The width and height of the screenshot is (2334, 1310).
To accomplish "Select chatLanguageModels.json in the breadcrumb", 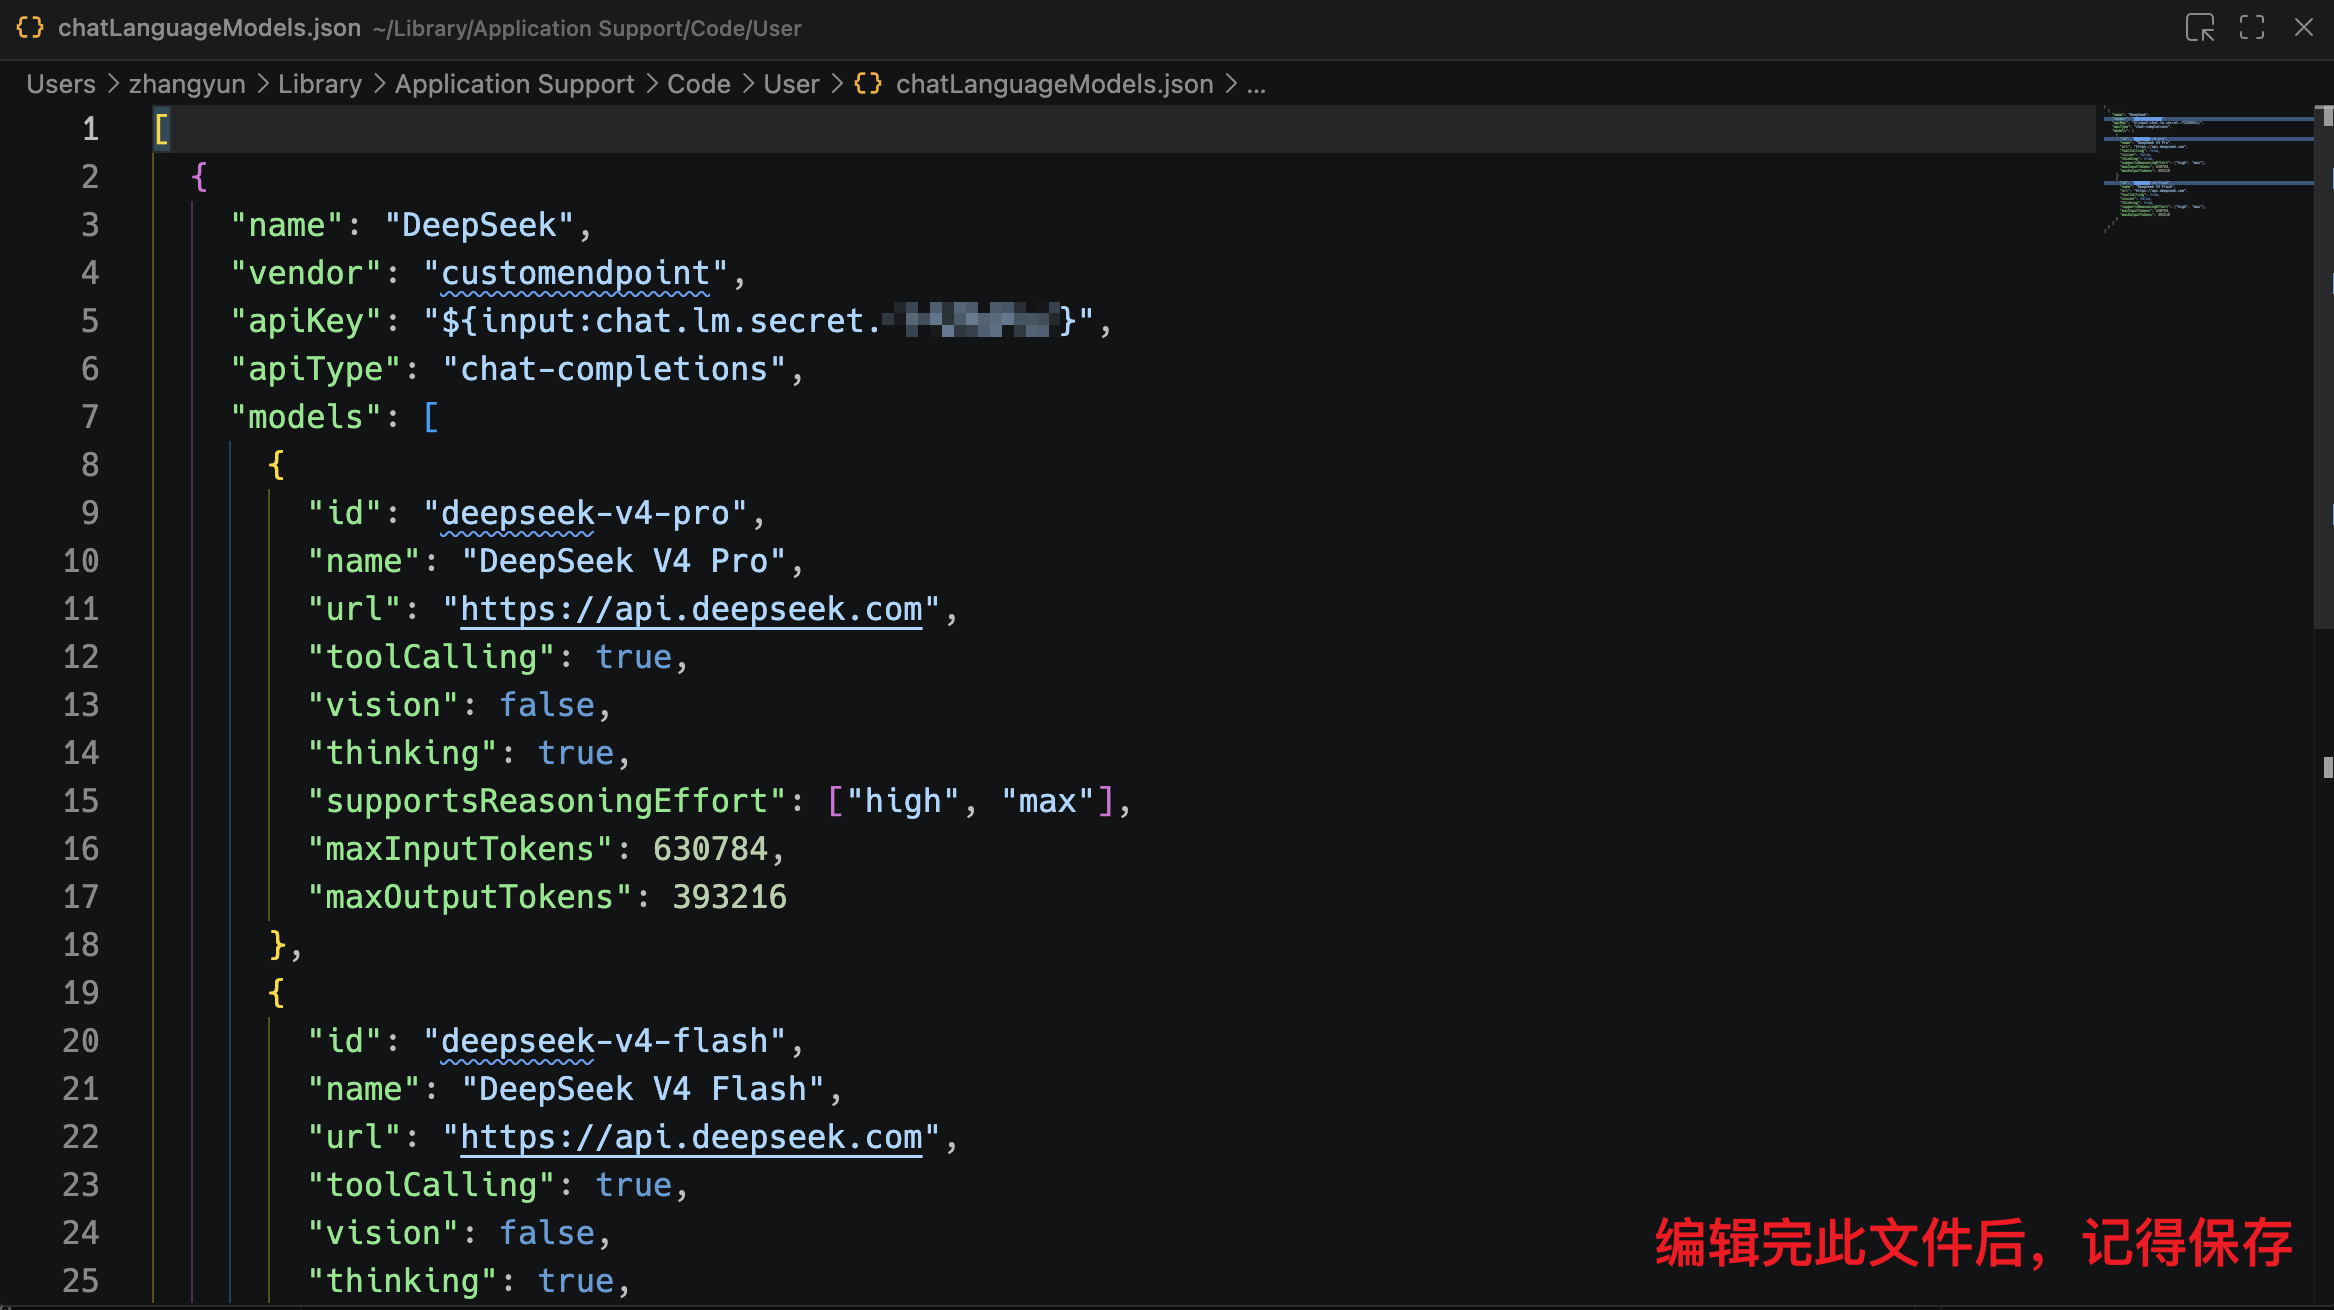I will [x=1055, y=84].
